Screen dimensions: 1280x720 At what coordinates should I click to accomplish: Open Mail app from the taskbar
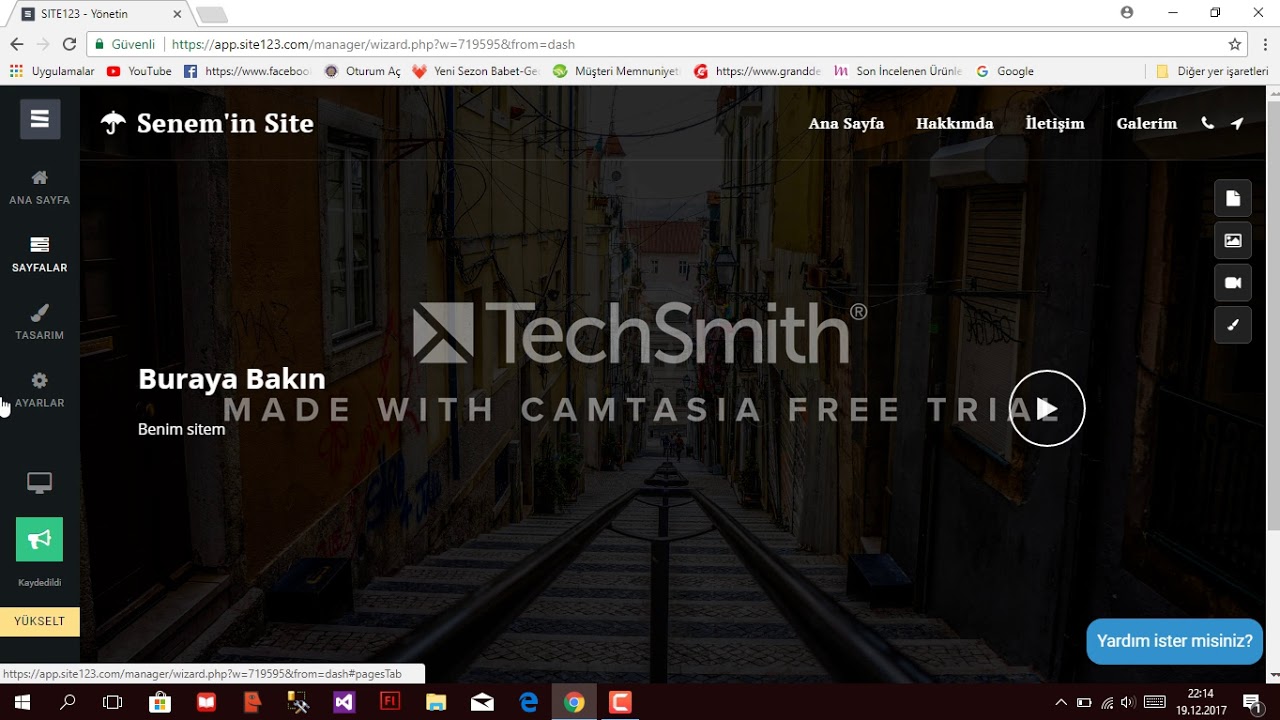click(482, 702)
